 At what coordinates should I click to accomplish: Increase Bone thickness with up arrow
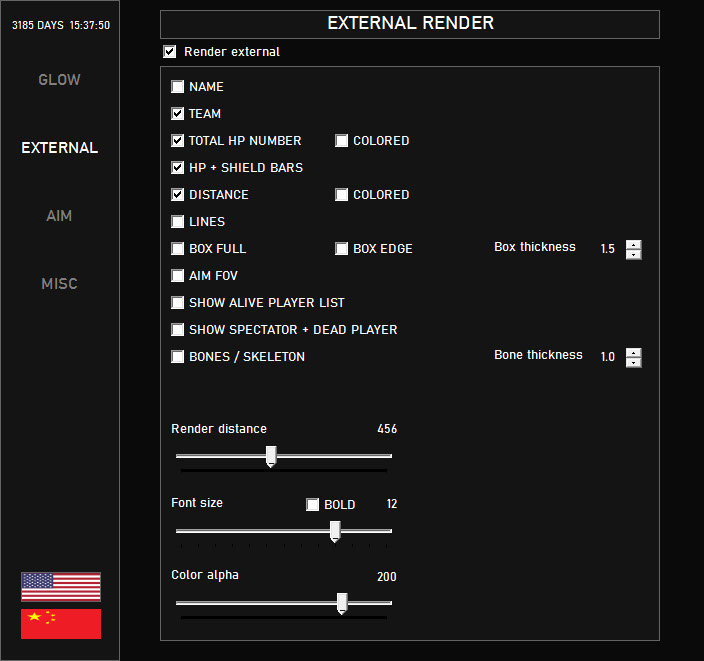pos(633,352)
